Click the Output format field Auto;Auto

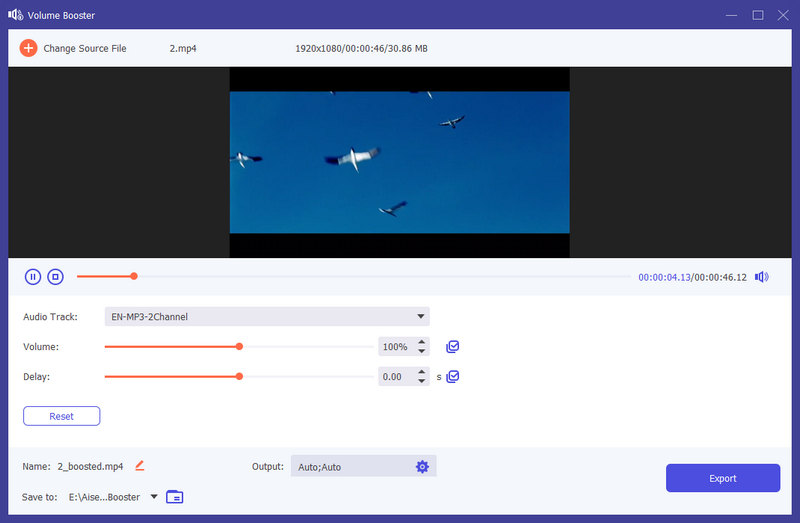tap(350, 467)
